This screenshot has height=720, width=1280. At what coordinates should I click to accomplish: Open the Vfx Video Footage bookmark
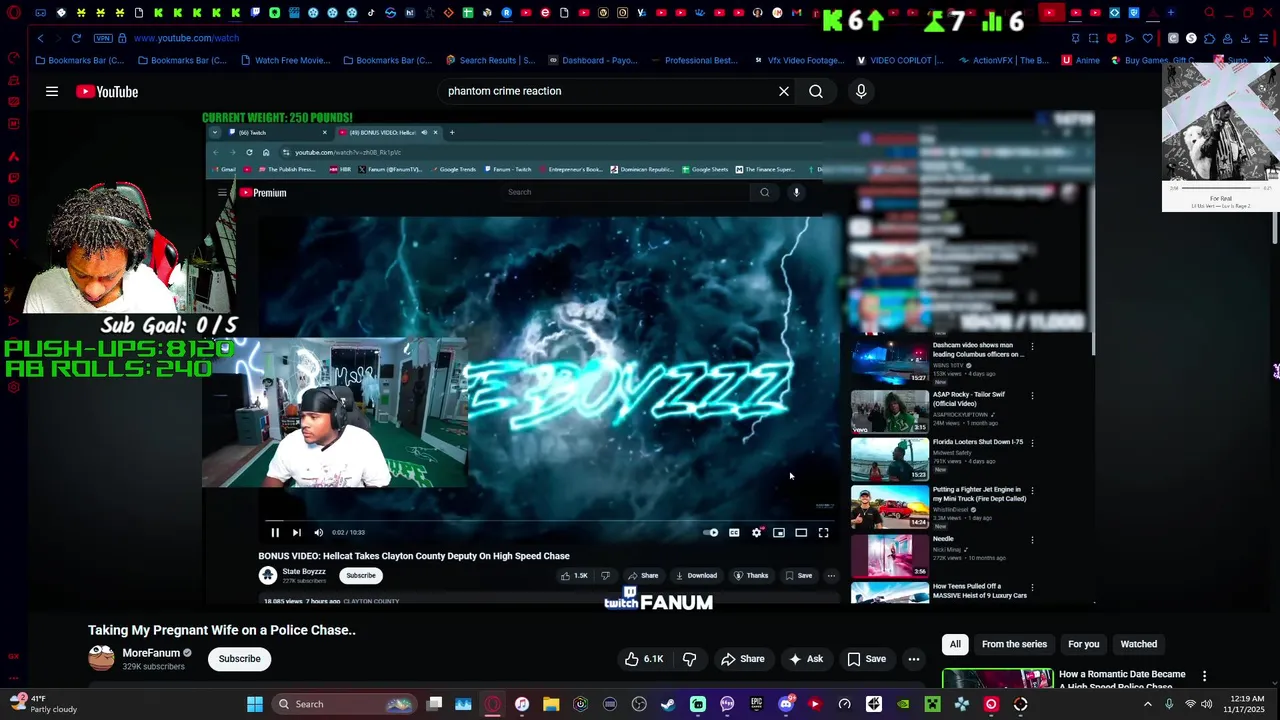tap(799, 60)
